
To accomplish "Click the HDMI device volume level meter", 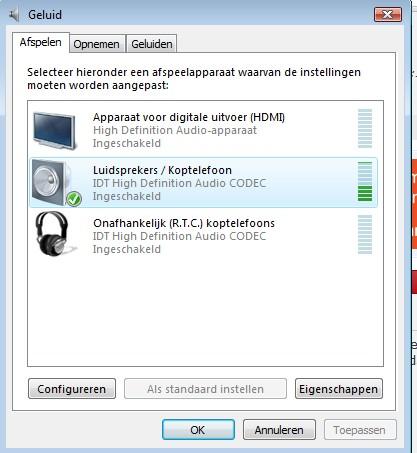I will point(365,129).
